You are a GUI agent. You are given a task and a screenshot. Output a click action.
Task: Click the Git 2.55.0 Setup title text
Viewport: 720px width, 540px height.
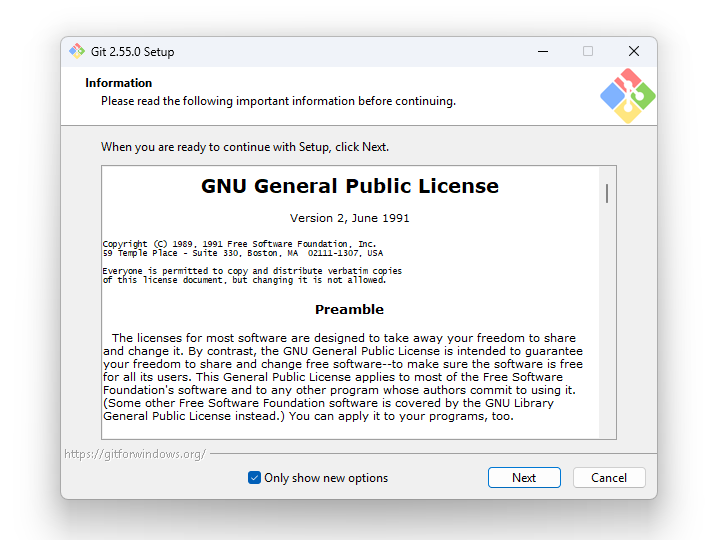tap(132, 51)
